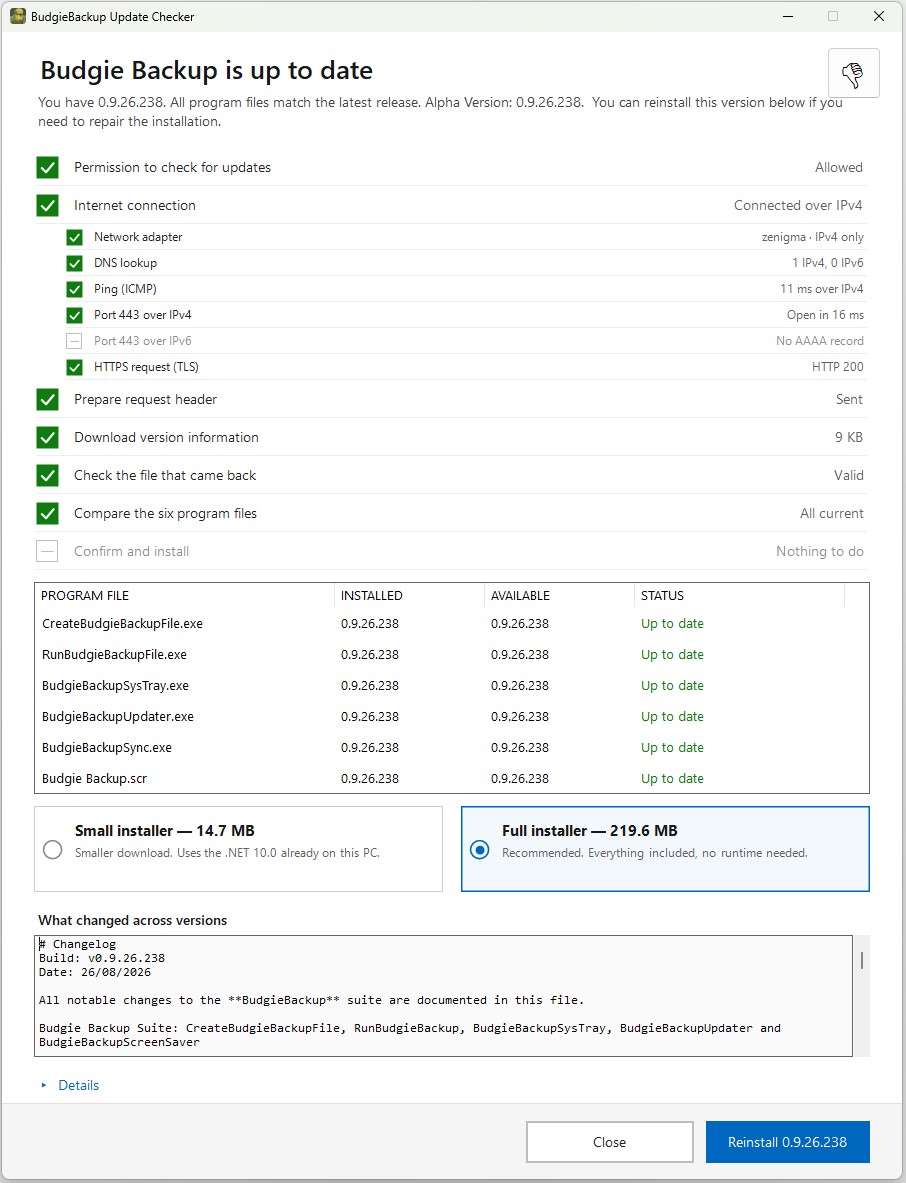Screen dimensions: 906x1183
Task: Click 'Budgie Backup is up to date' heading
Action: (207, 70)
